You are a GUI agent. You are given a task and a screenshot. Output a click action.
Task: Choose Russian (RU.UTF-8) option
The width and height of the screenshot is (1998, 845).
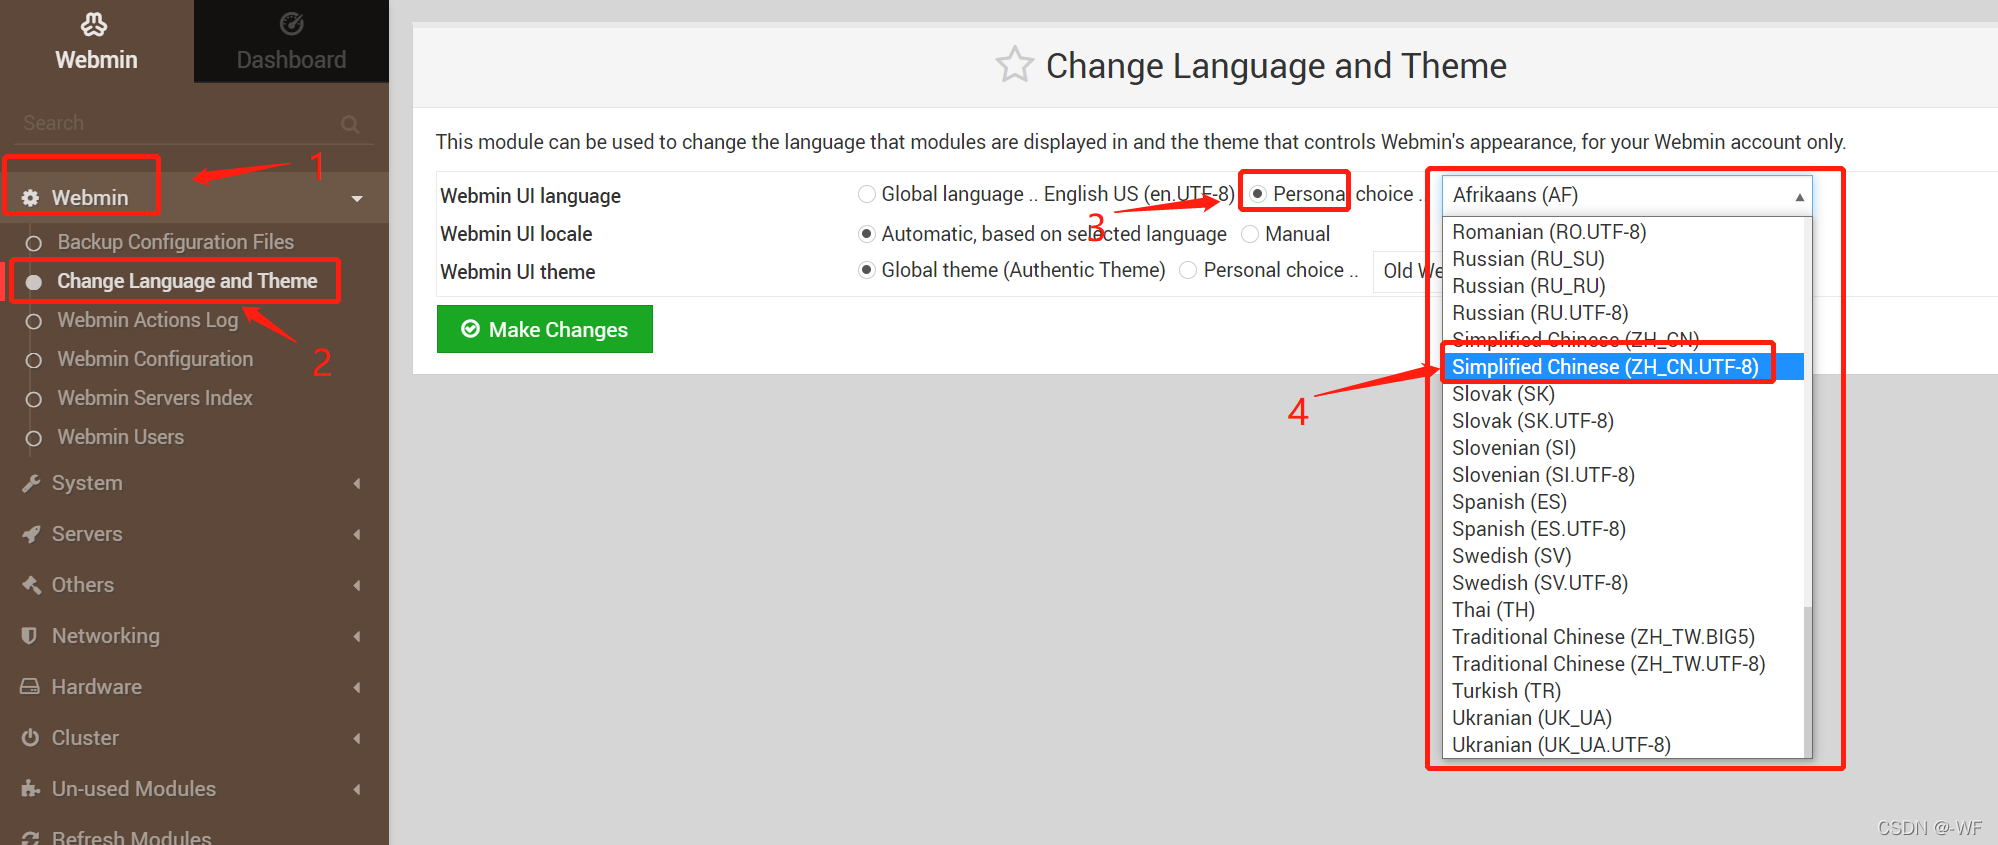pyautogui.click(x=1623, y=313)
